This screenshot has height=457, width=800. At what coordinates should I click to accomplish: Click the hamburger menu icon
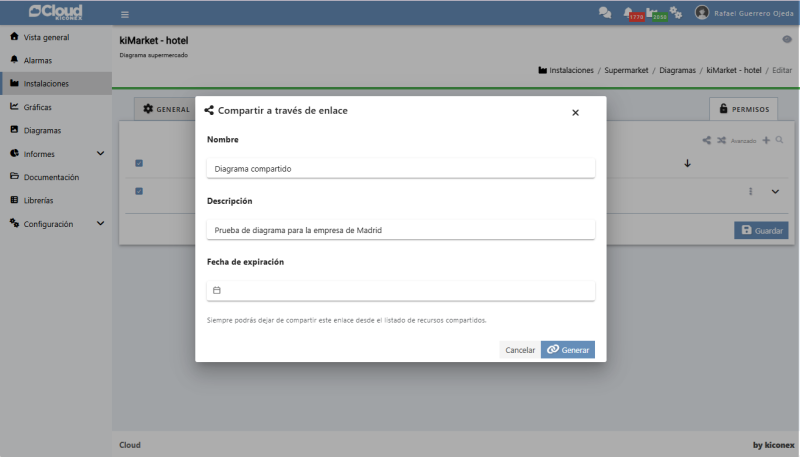125,14
